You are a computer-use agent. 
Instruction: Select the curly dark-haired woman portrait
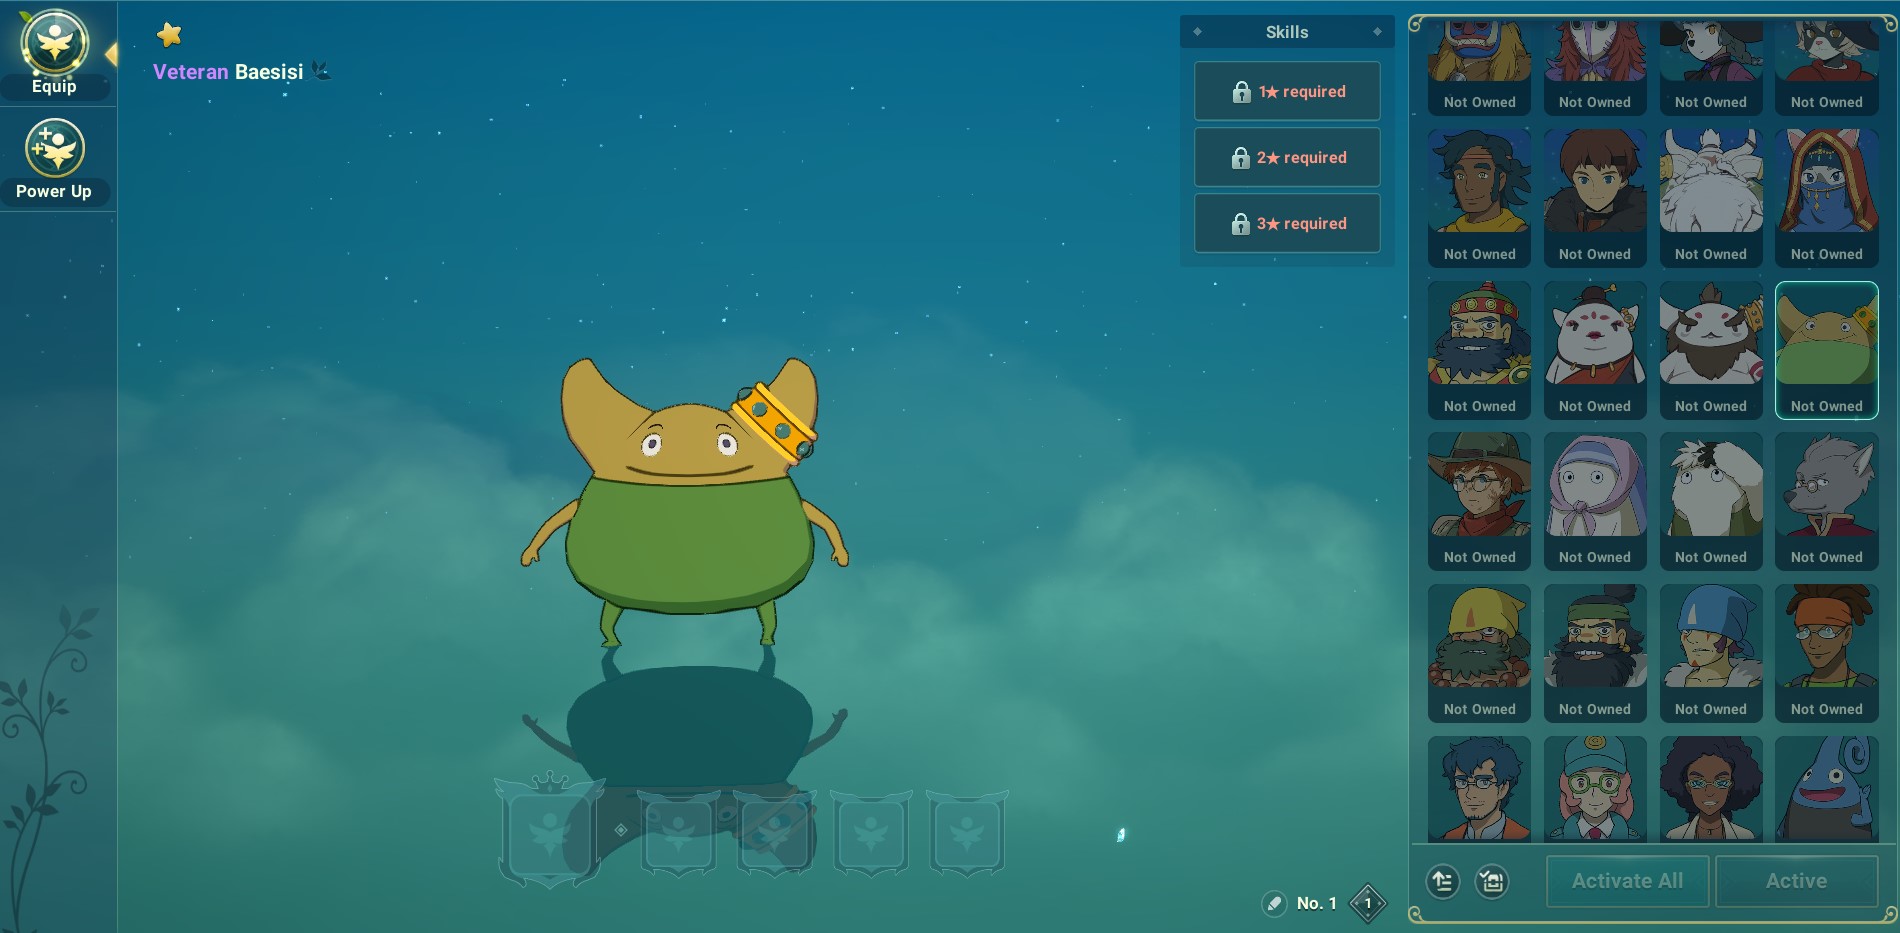point(1711,788)
